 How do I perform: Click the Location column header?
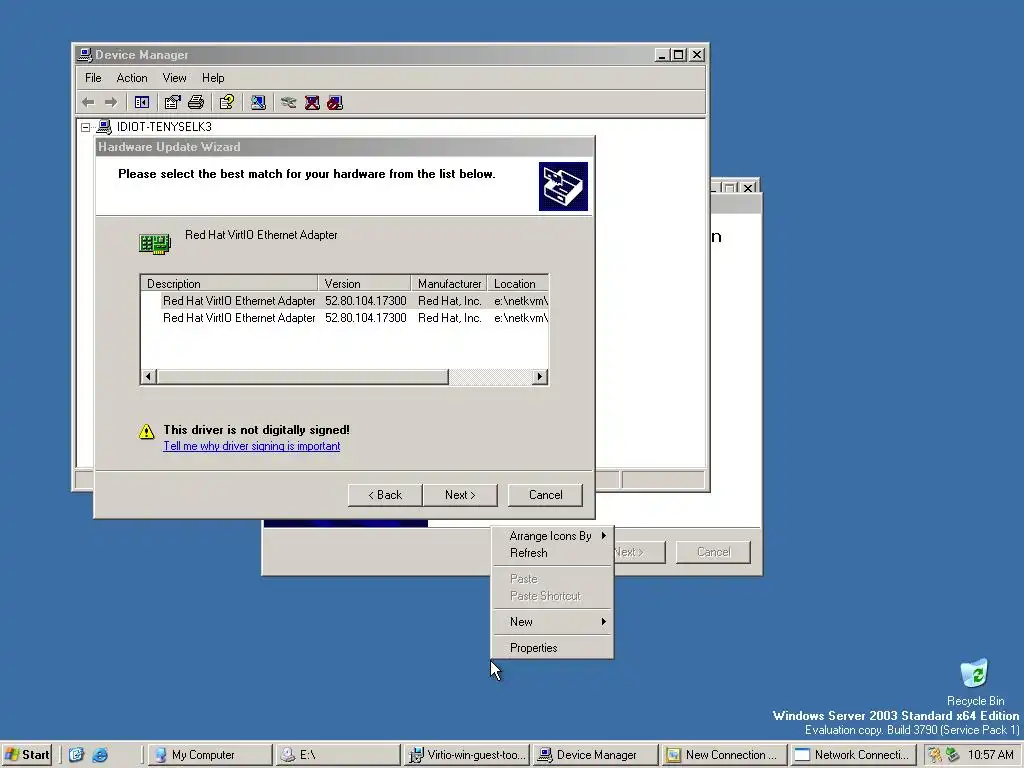(517, 283)
